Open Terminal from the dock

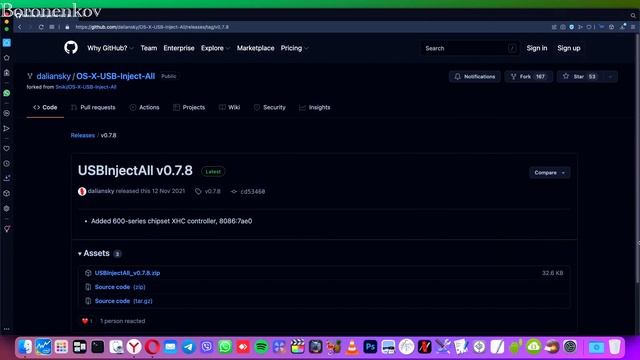click(98, 347)
